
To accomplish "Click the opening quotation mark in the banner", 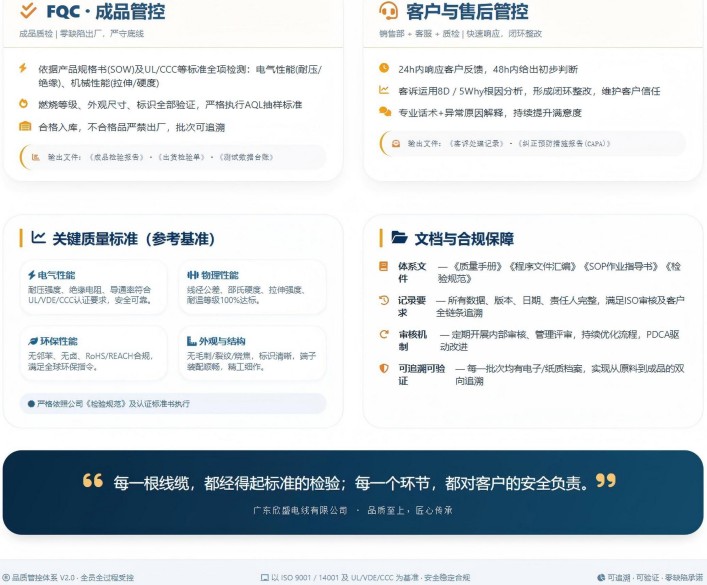I will pyautogui.click(x=93, y=481).
